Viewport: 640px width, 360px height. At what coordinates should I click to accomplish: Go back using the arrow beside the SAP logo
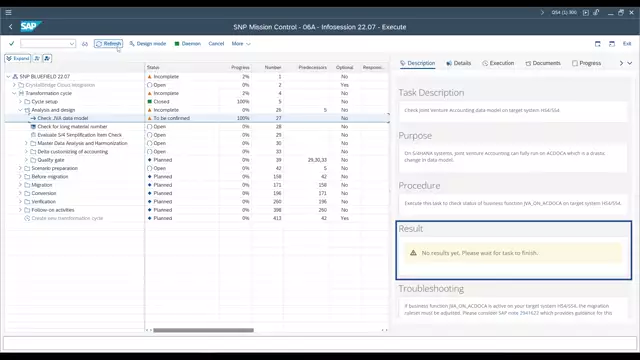pos(11,27)
